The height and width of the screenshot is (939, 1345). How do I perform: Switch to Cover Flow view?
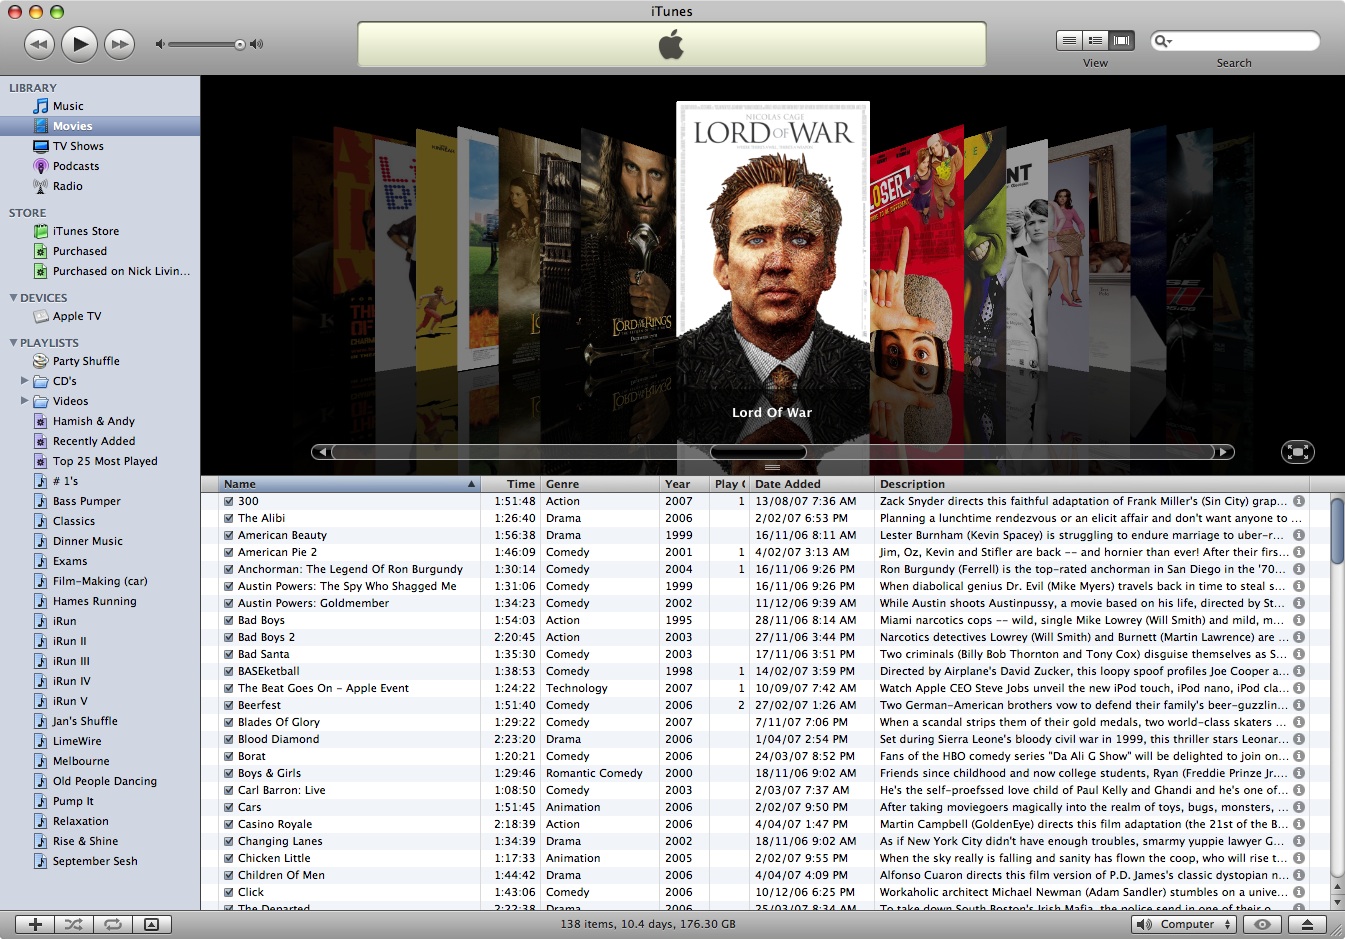(1122, 40)
